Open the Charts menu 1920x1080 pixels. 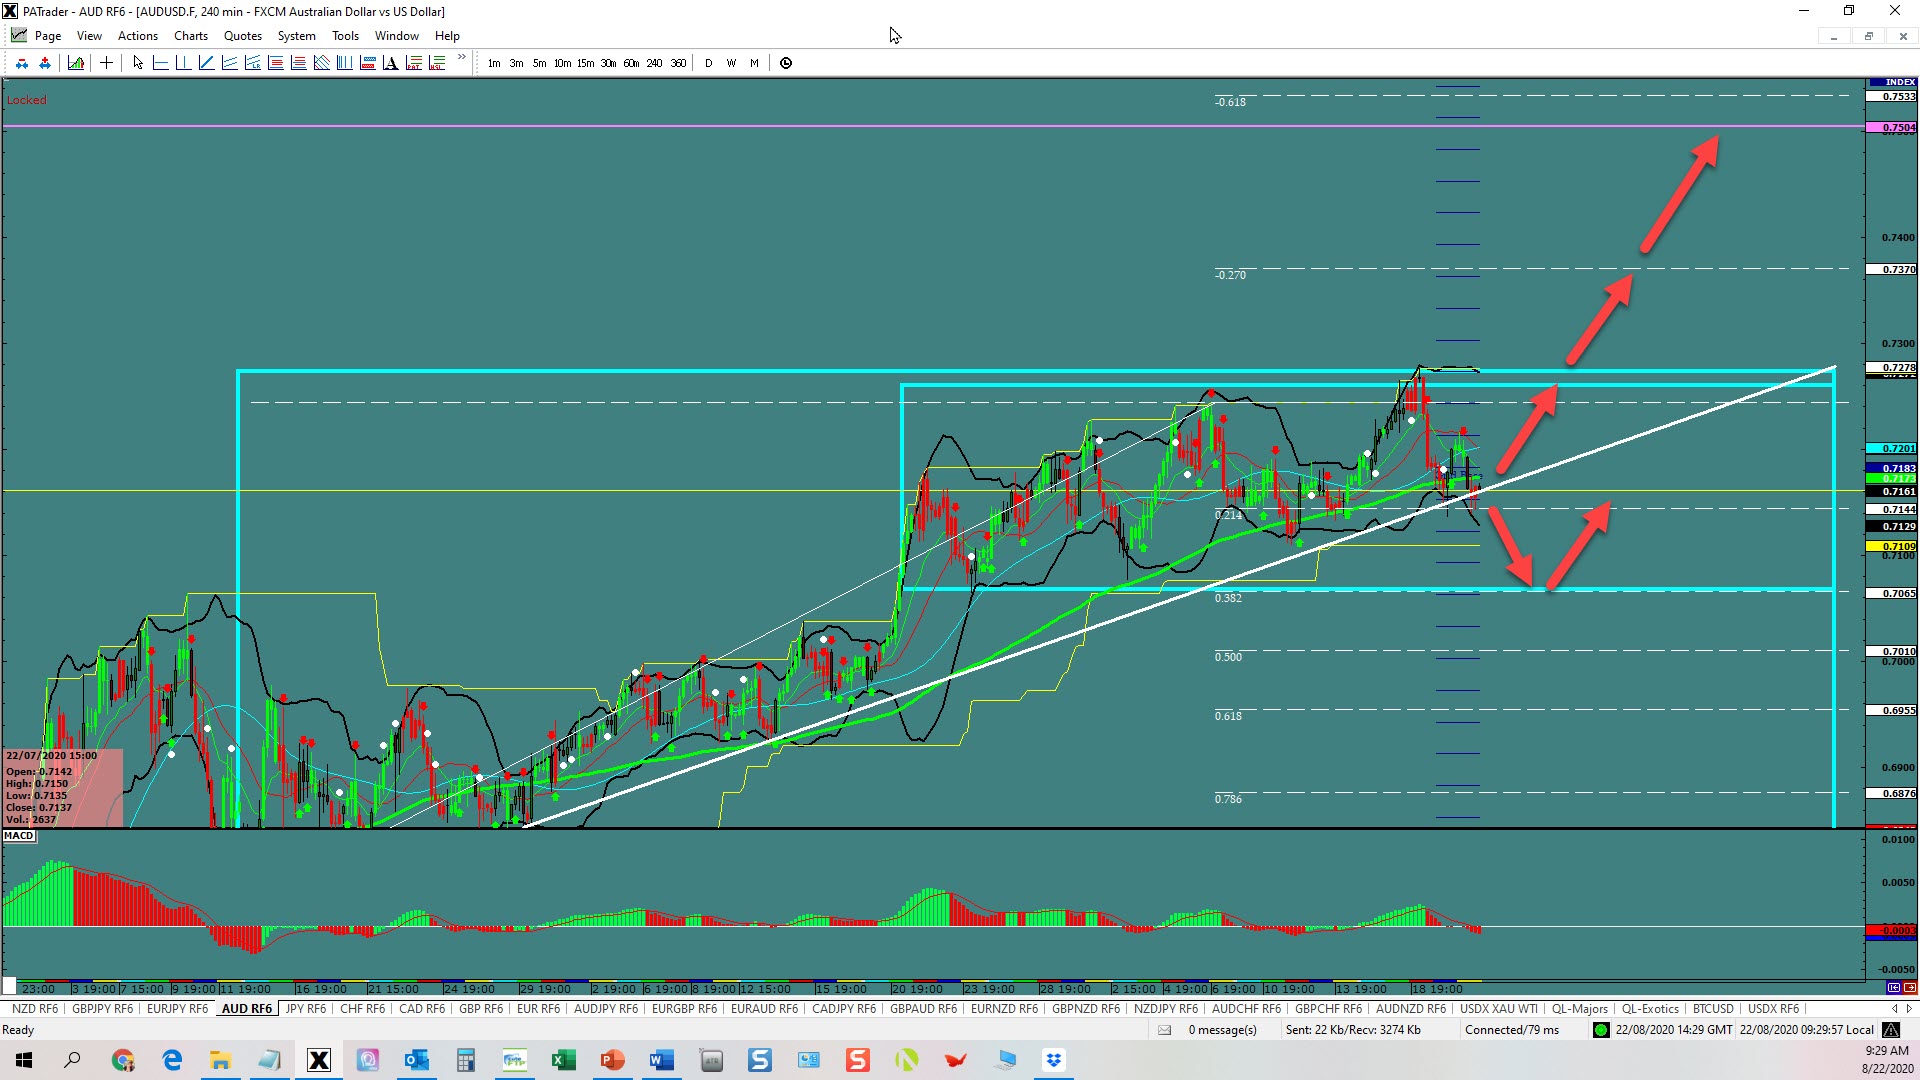click(190, 36)
